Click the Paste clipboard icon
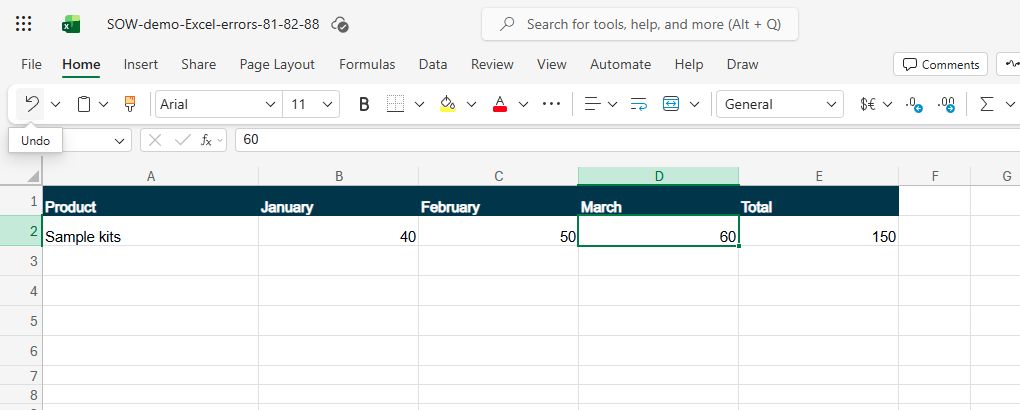Image resolution: width=1020 pixels, height=410 pixels. coord(83,104)
